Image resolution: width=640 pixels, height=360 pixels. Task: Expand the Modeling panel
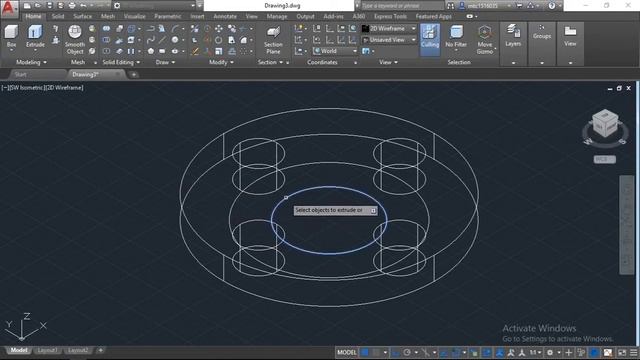(31, 62)
